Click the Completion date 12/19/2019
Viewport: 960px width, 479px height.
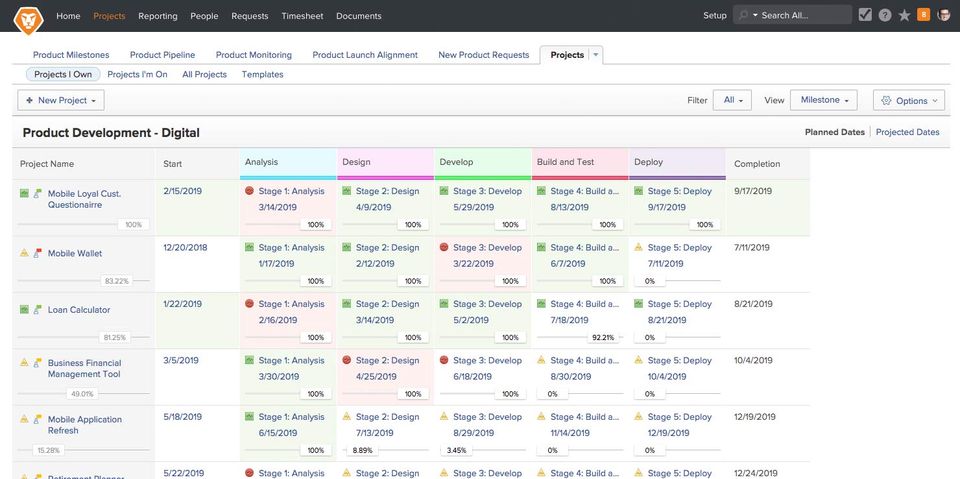point(755,417)
